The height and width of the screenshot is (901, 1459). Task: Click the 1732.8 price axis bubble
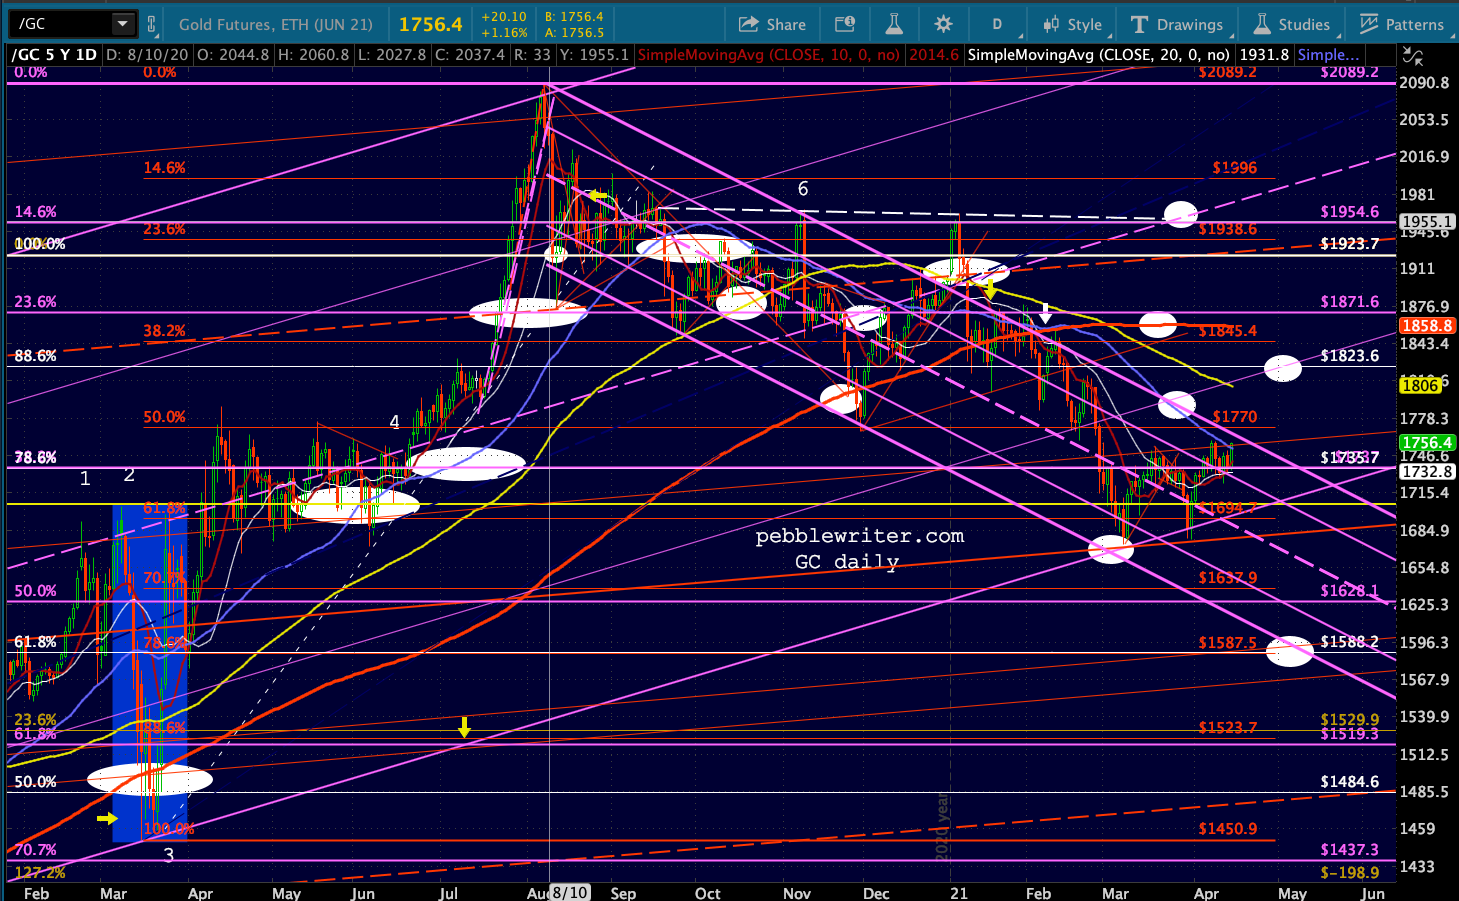click(1426, 472)
